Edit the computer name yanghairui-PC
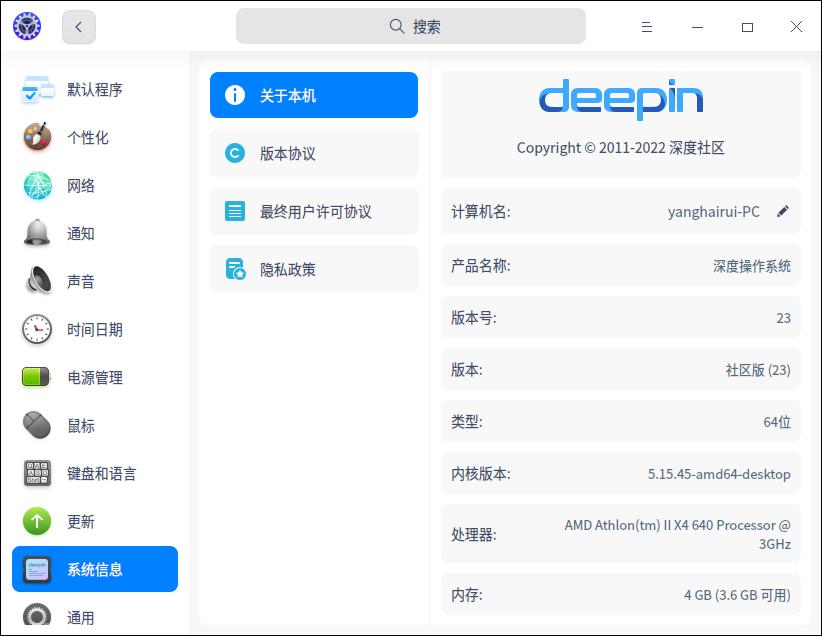Viewport: 822px width, 636px height. point(783,211)
